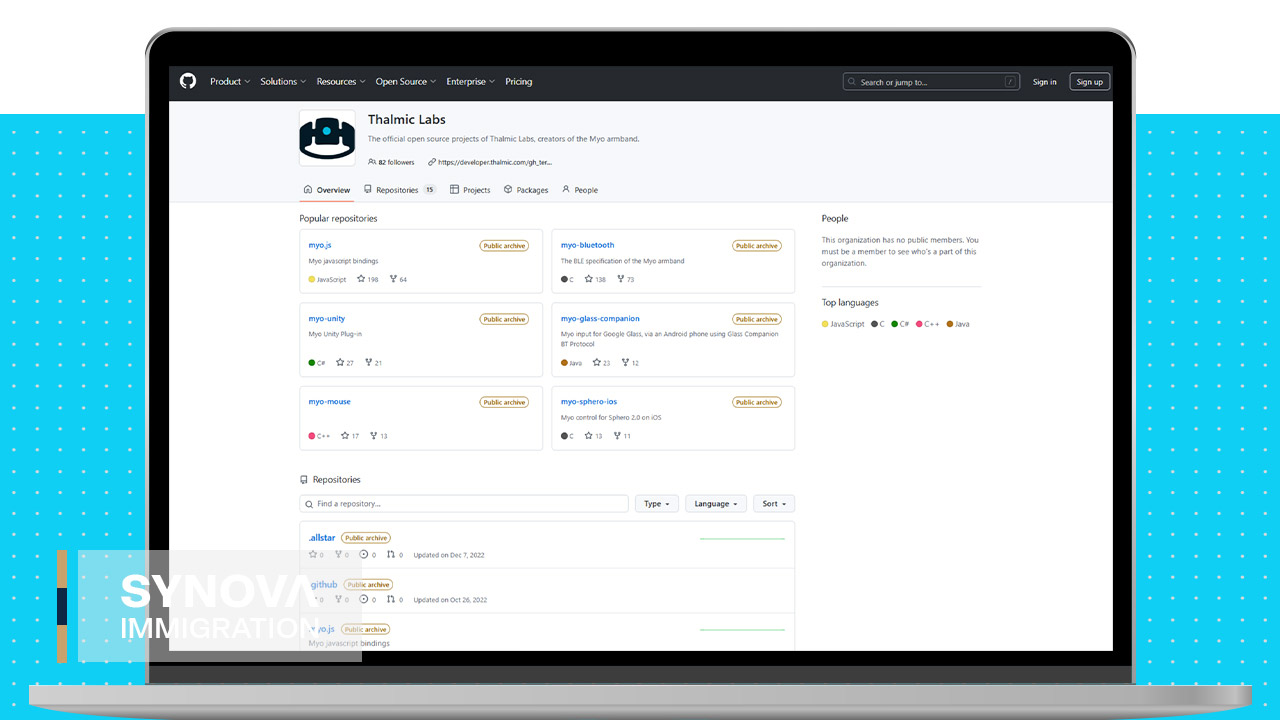Select JavaScript in Top languages
Image resolution: width=1280 pixels, height=720 pixels.
[x=843, y=324]
